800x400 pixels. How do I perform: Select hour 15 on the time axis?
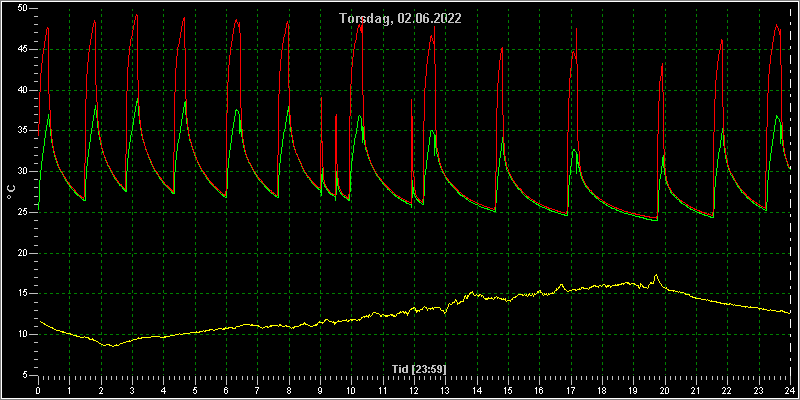(x=508, y=391)
